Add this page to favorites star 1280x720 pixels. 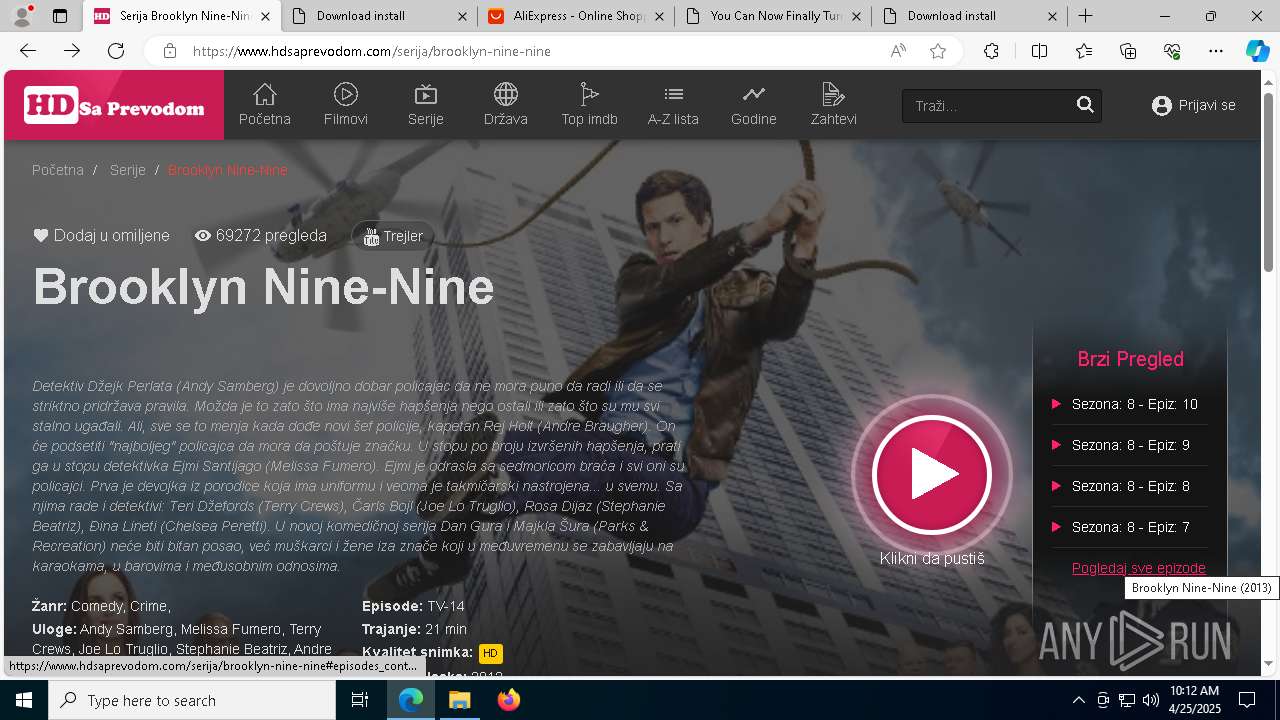pos(938,51)
